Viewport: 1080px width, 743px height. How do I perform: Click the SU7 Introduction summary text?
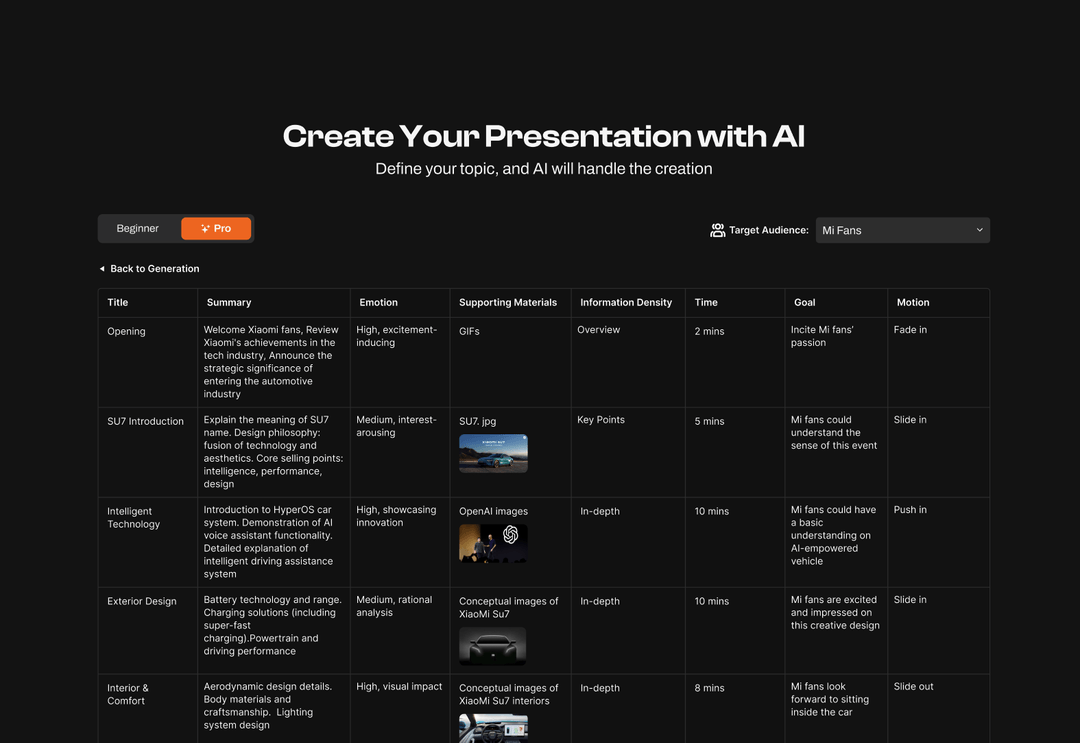pos(273,452)
